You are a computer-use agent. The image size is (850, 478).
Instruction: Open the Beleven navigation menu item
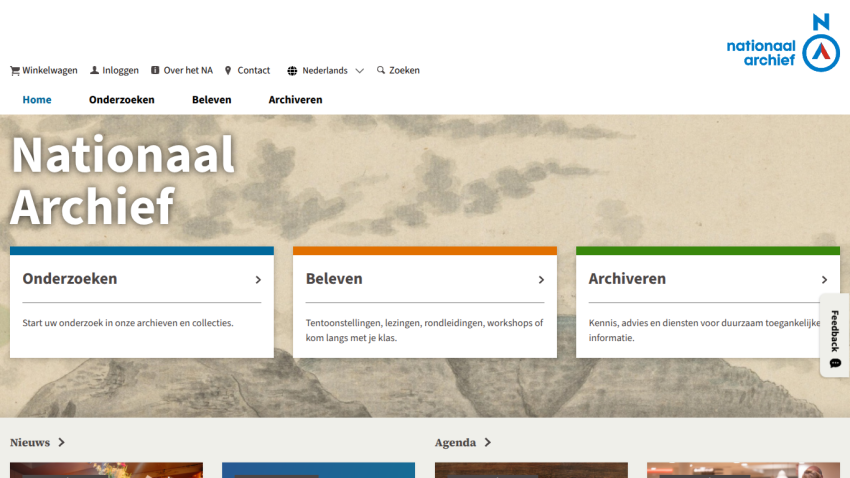click(211, 100)
